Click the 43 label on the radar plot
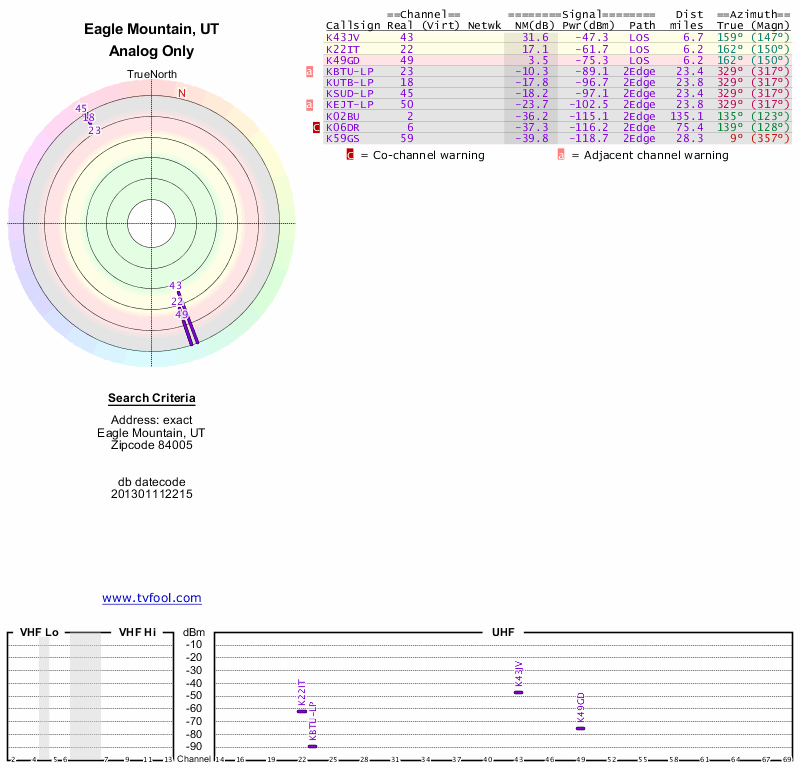 [176, 285]
